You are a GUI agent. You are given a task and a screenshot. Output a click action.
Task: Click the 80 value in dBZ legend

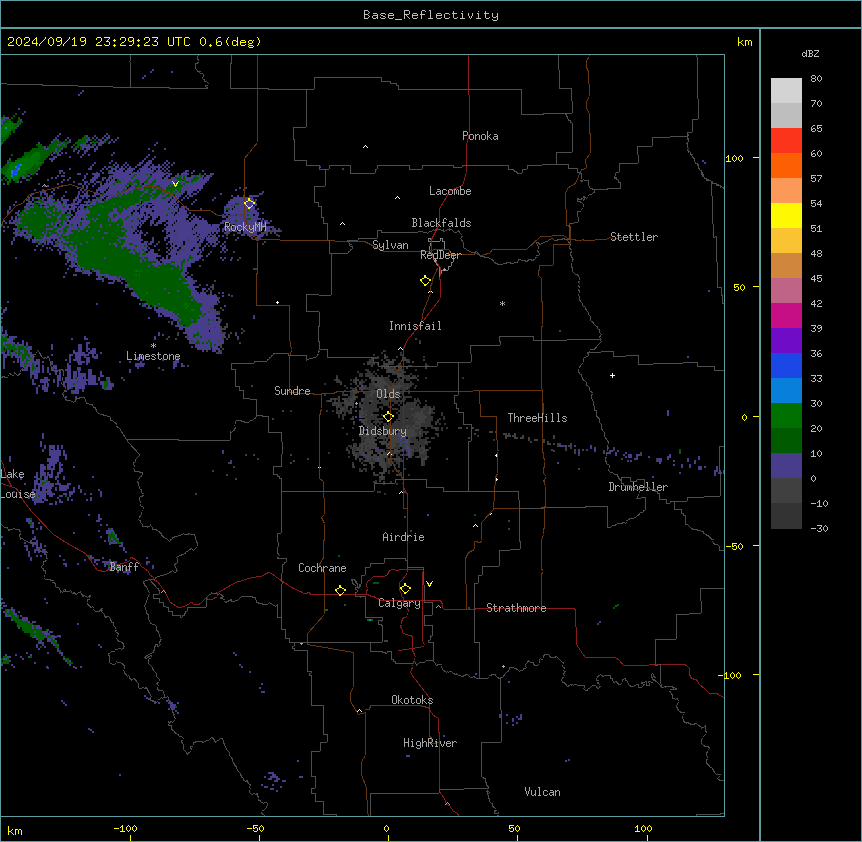[816, 79]
